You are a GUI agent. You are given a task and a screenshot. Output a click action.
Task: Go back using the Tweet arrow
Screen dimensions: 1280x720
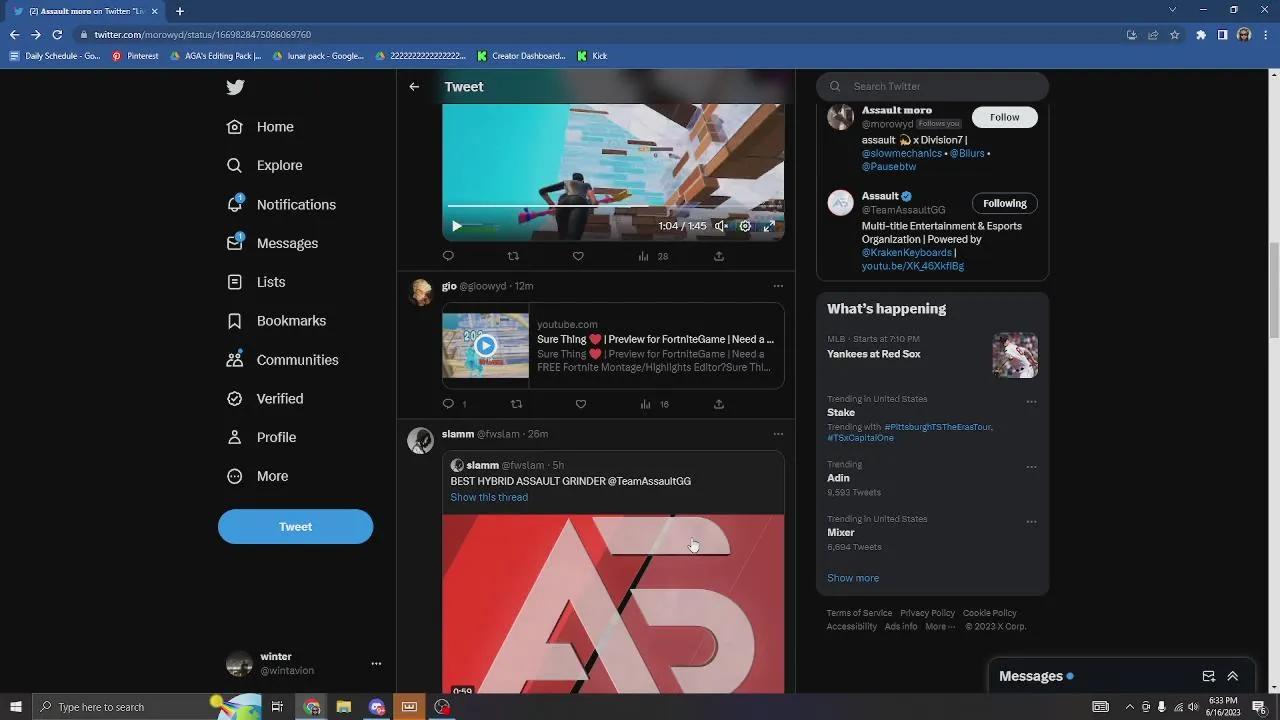click(414, 87)
